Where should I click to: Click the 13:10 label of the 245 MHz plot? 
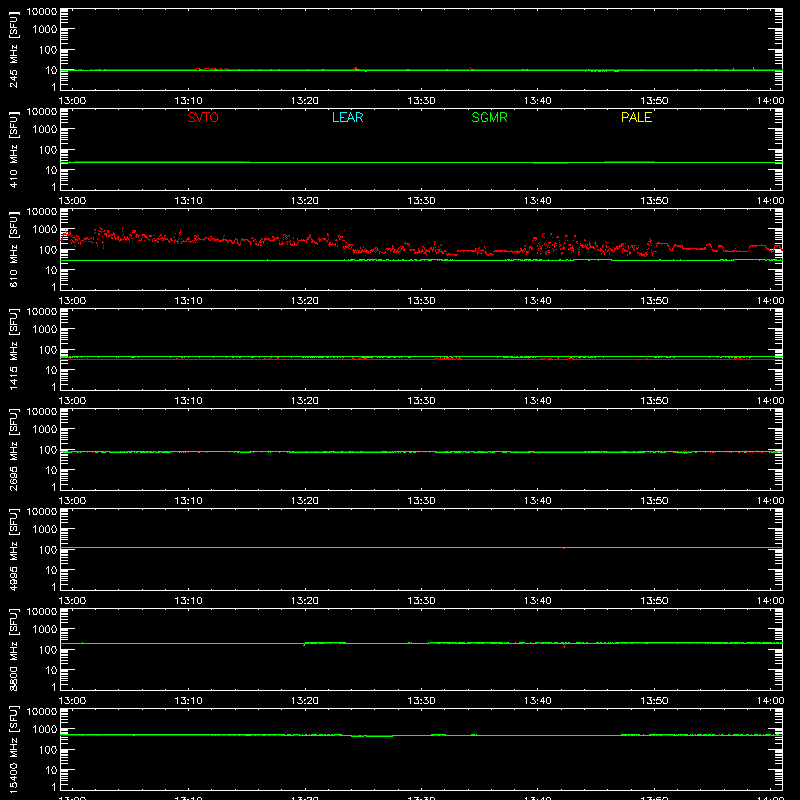pyautogui.click(x=189, y=101)
